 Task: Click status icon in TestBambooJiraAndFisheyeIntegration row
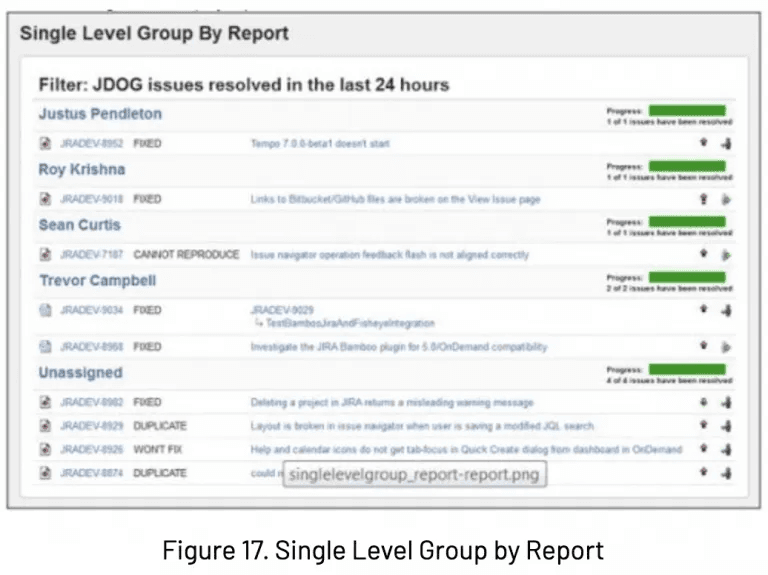[726, 310]
